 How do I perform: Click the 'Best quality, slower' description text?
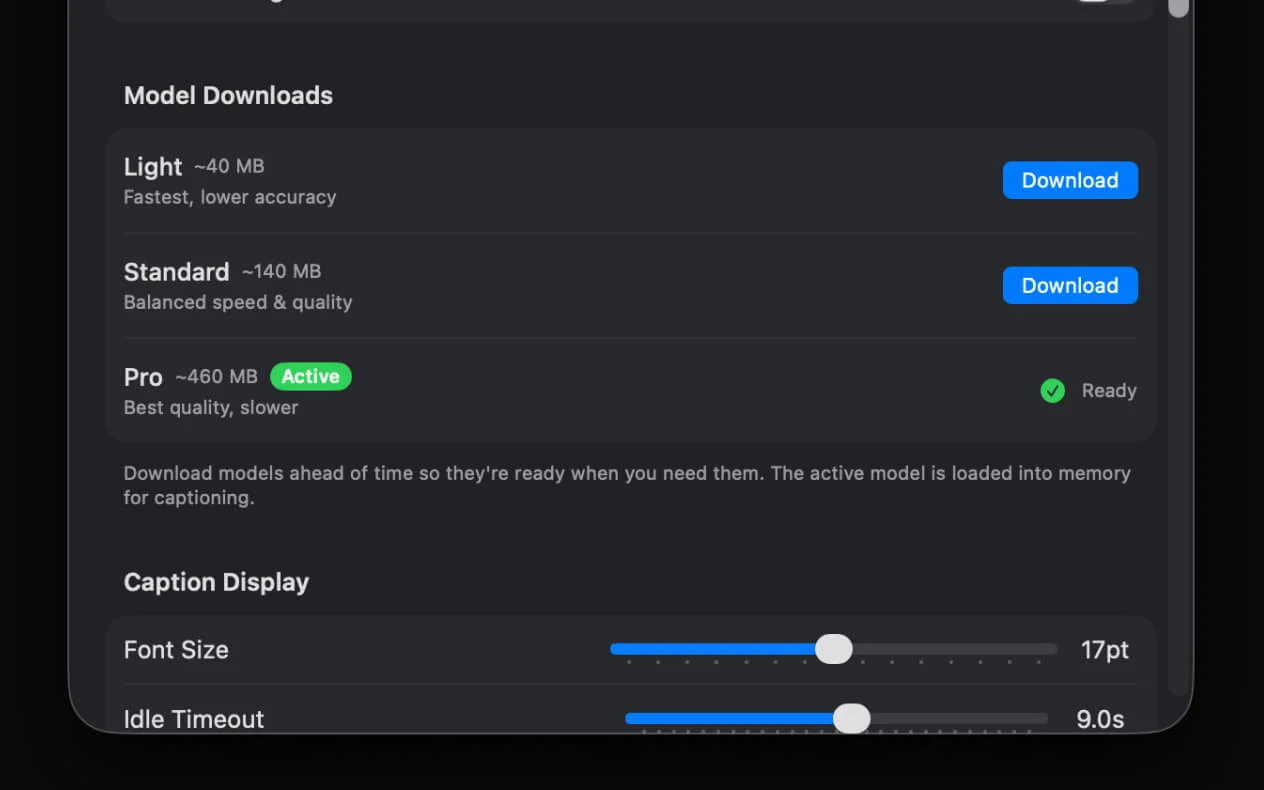pyautogui.click(x=210, y=407)
